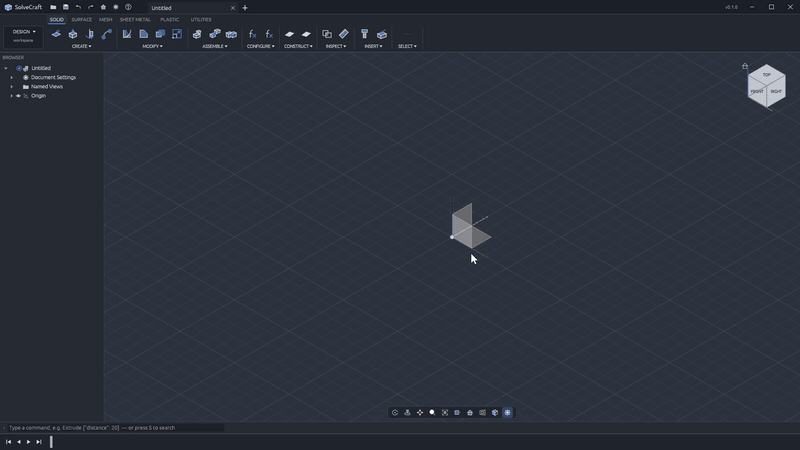Click the Insert fastener bolt icon
This screenshot has width=800, height=450.
tap(364, 34)
